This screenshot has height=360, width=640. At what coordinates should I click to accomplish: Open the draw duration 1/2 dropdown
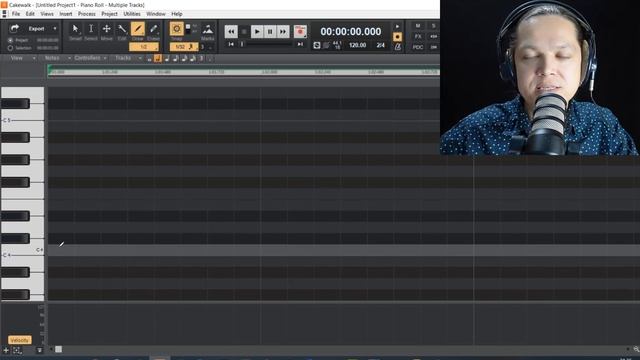(144, 47)
